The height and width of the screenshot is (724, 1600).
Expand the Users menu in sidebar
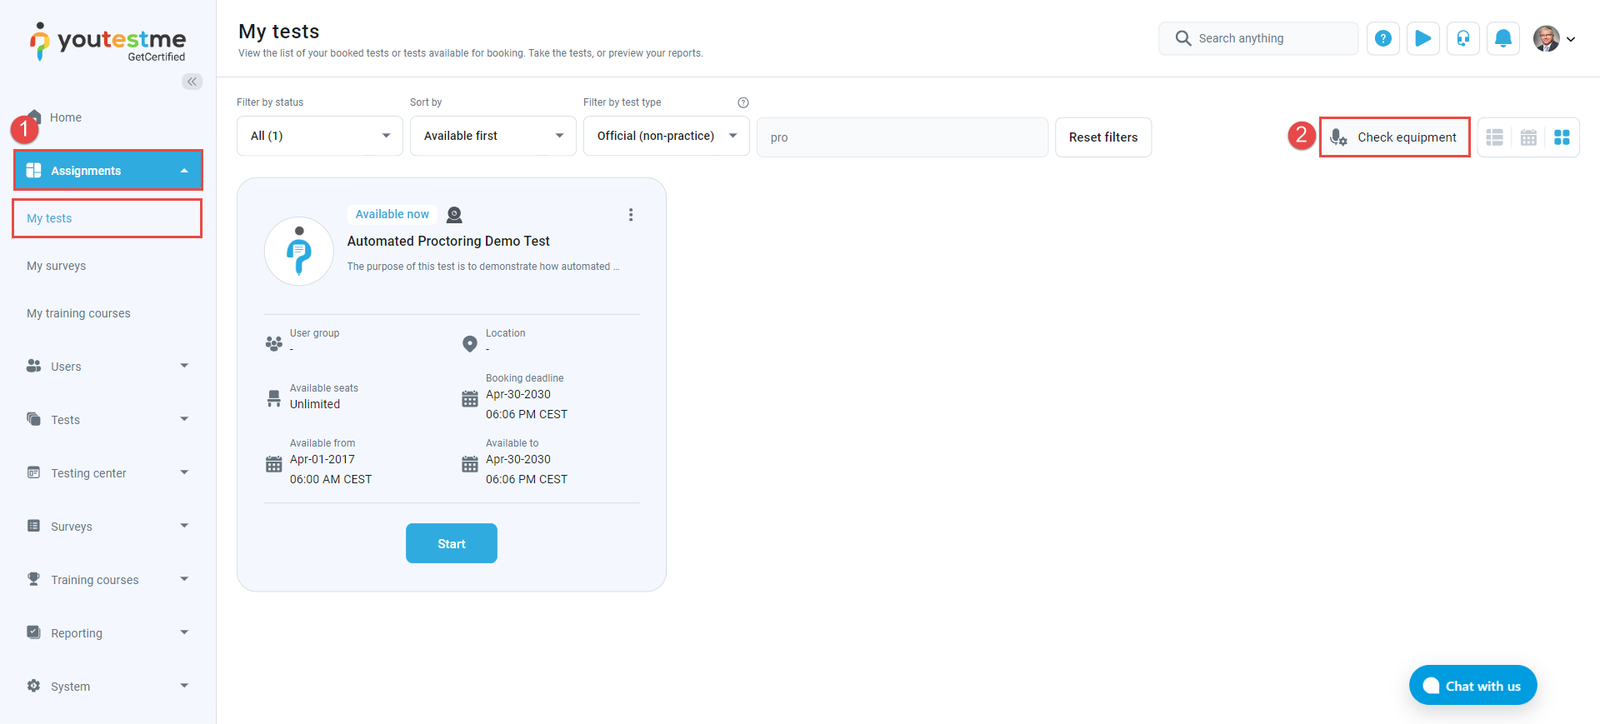(x=107, y=367)
